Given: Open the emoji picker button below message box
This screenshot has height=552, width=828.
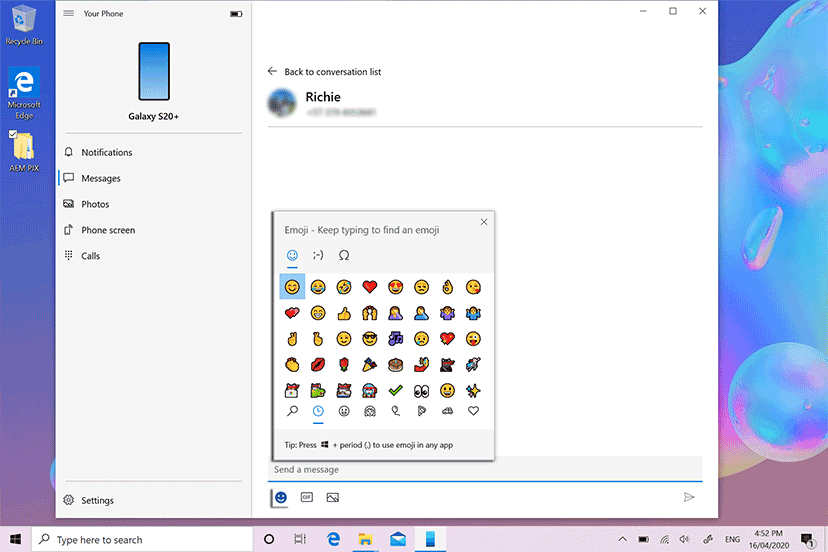Looking at the screenshot, I should pos(281,498).
